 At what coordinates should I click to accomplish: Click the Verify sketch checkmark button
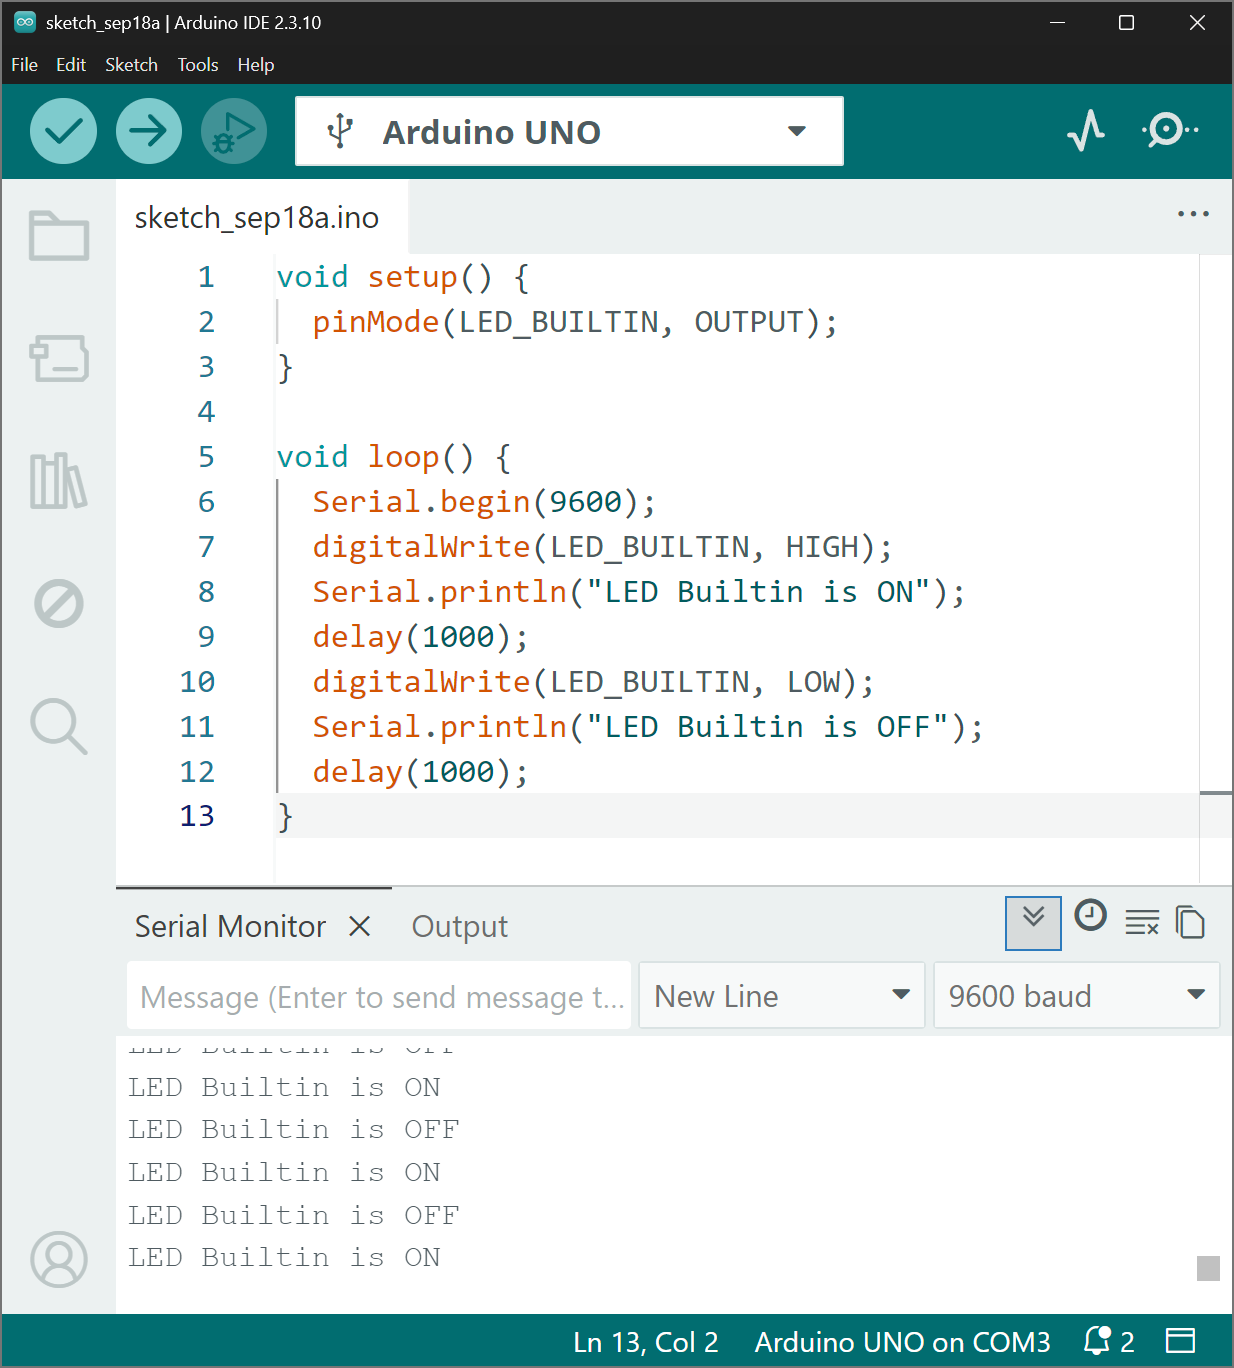click(x=63, y=131)
